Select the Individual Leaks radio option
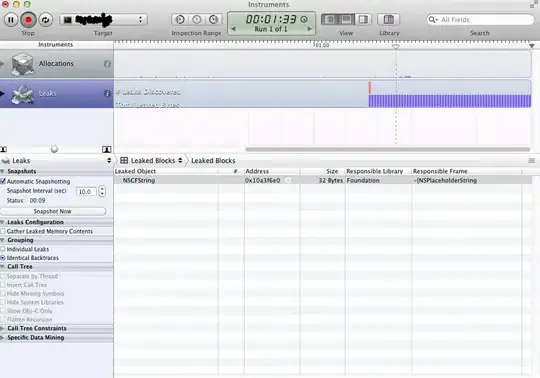This screenshot has height=378, width=540. 3,249
